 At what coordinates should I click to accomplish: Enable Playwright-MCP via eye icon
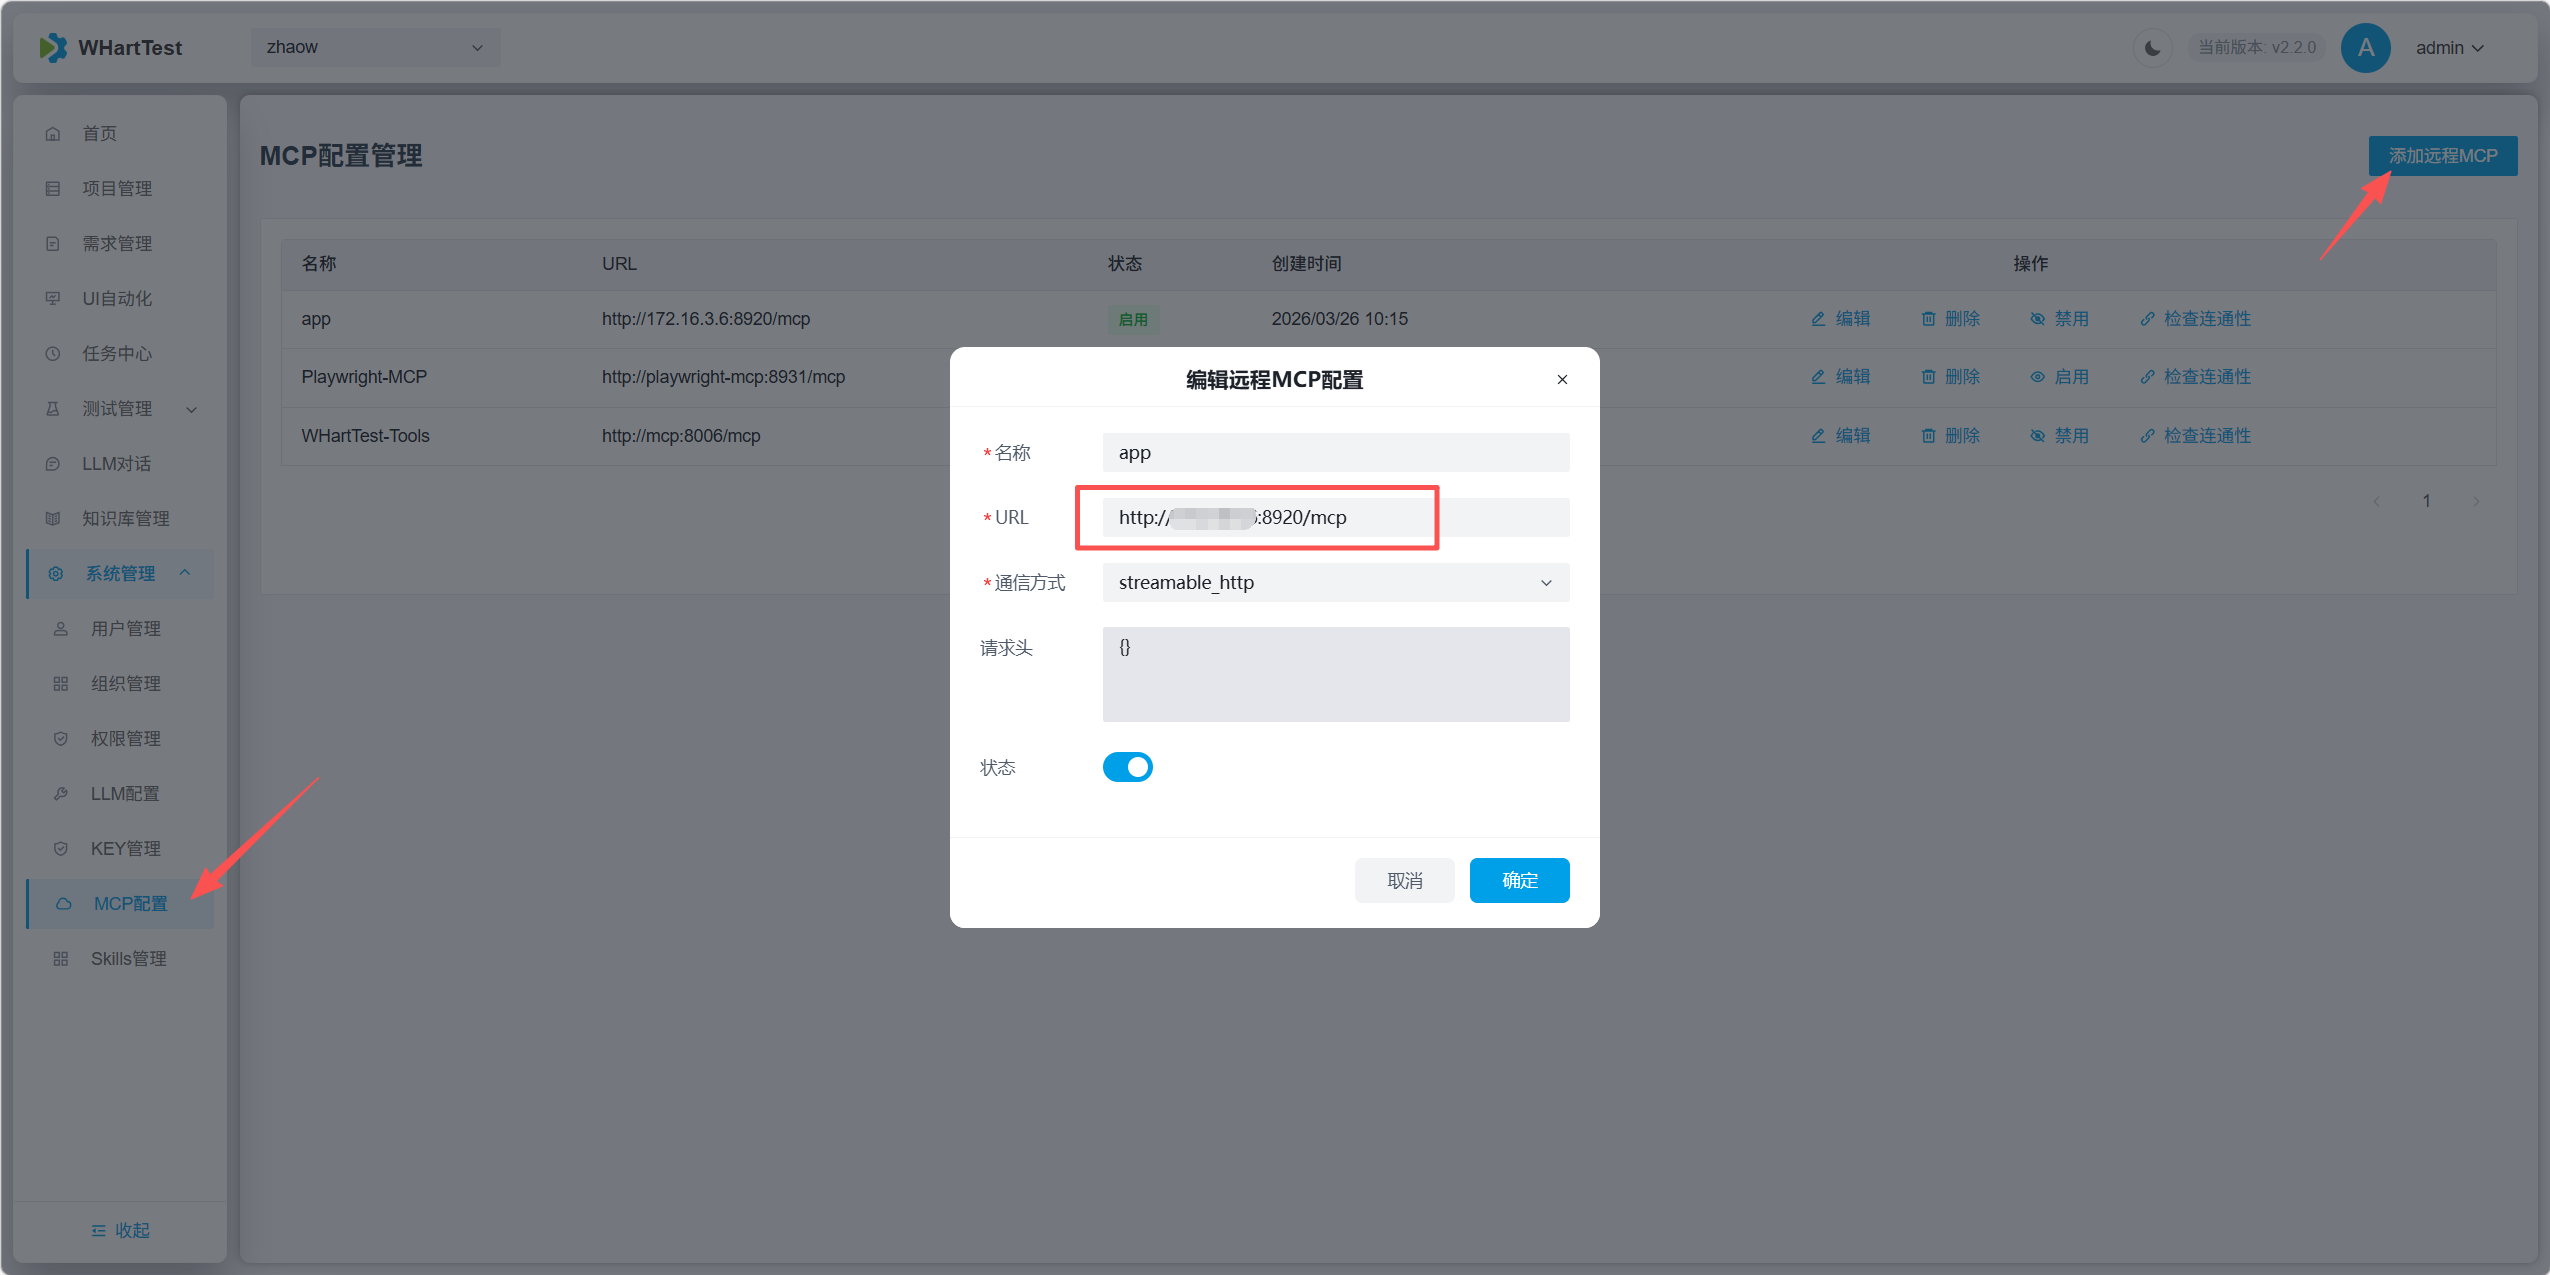coord(2037,377)
